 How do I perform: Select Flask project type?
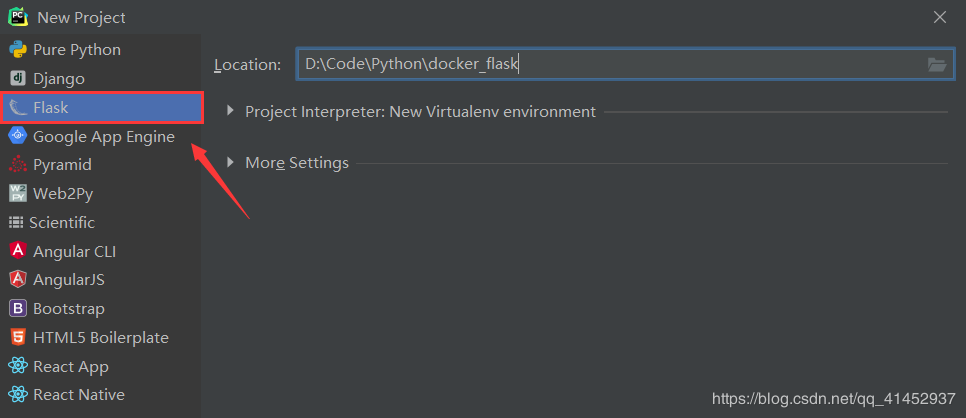click(x=50, y=107)
